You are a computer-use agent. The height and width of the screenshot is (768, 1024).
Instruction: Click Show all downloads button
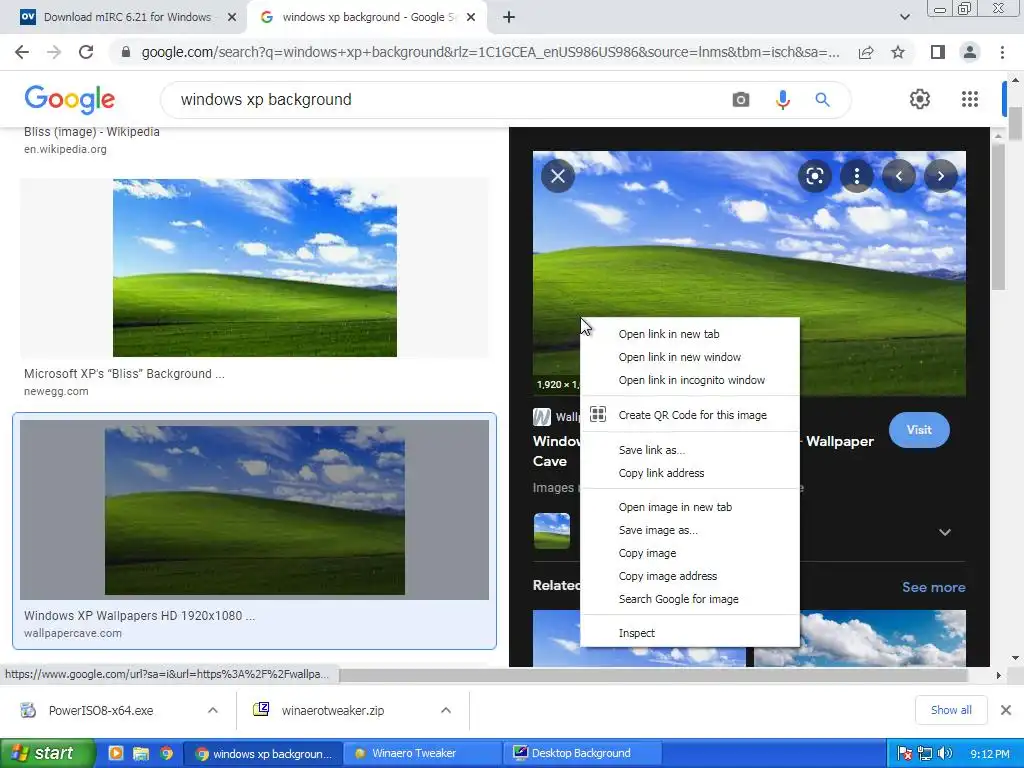(951, 710)
